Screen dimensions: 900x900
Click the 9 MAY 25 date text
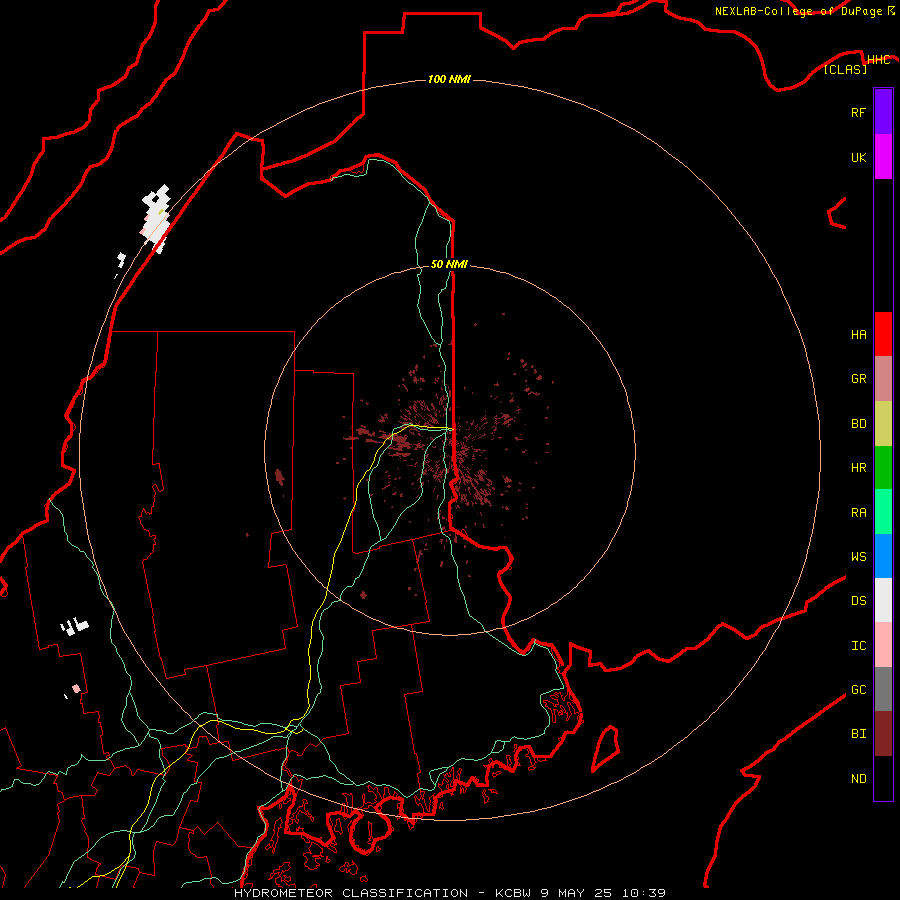point(576,893)
